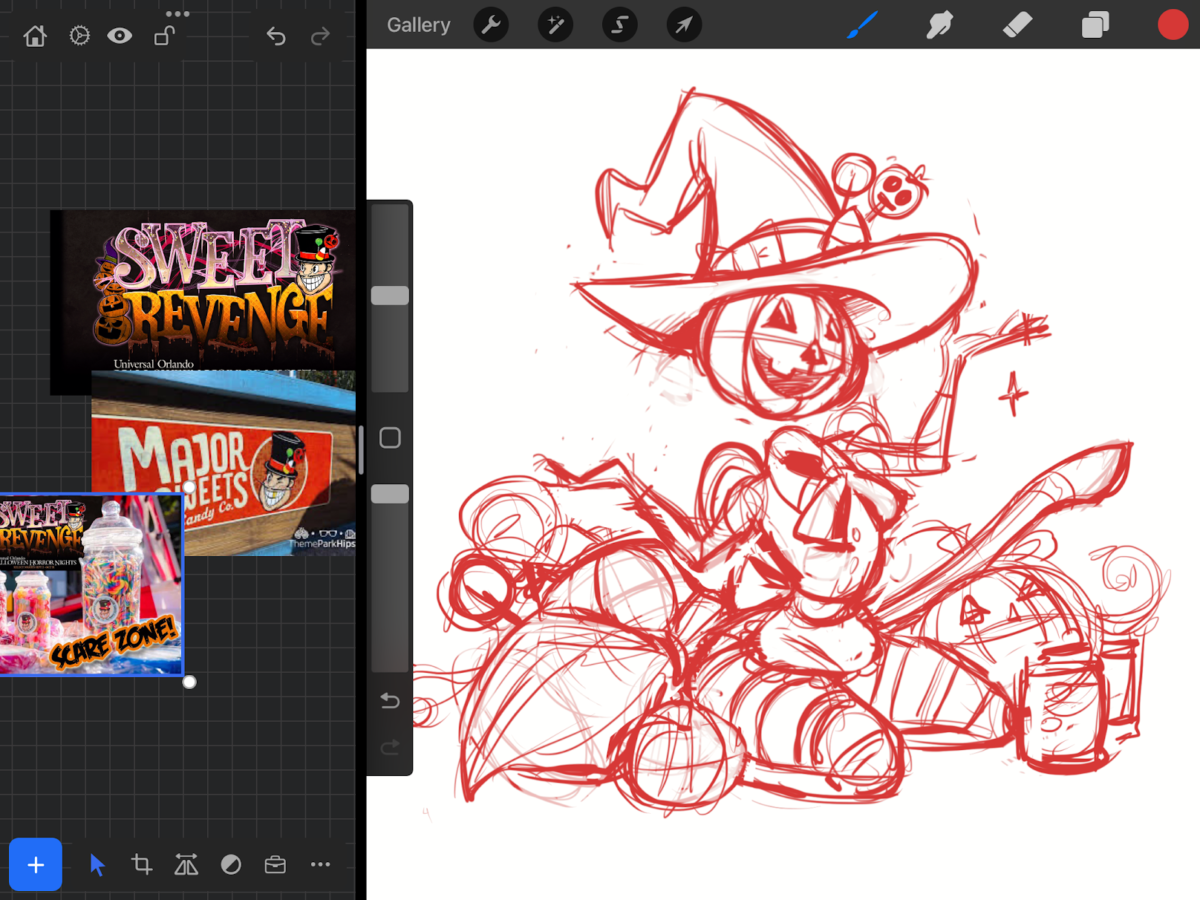The height and width of the screenshot is (900, 1200).
Task: Open the three-dot menu at top
Action: coord(178,14)
